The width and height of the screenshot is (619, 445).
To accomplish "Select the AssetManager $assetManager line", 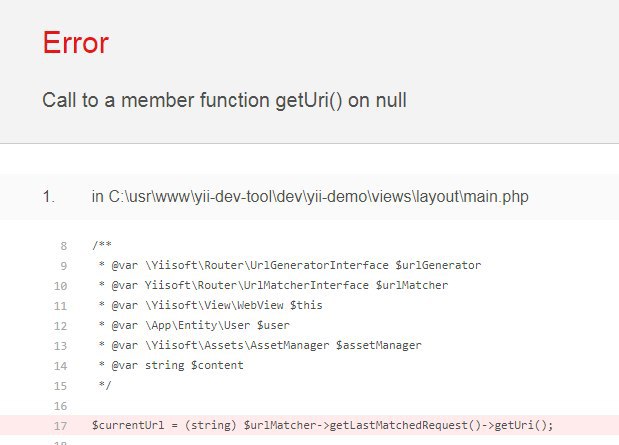I will 260,345.
